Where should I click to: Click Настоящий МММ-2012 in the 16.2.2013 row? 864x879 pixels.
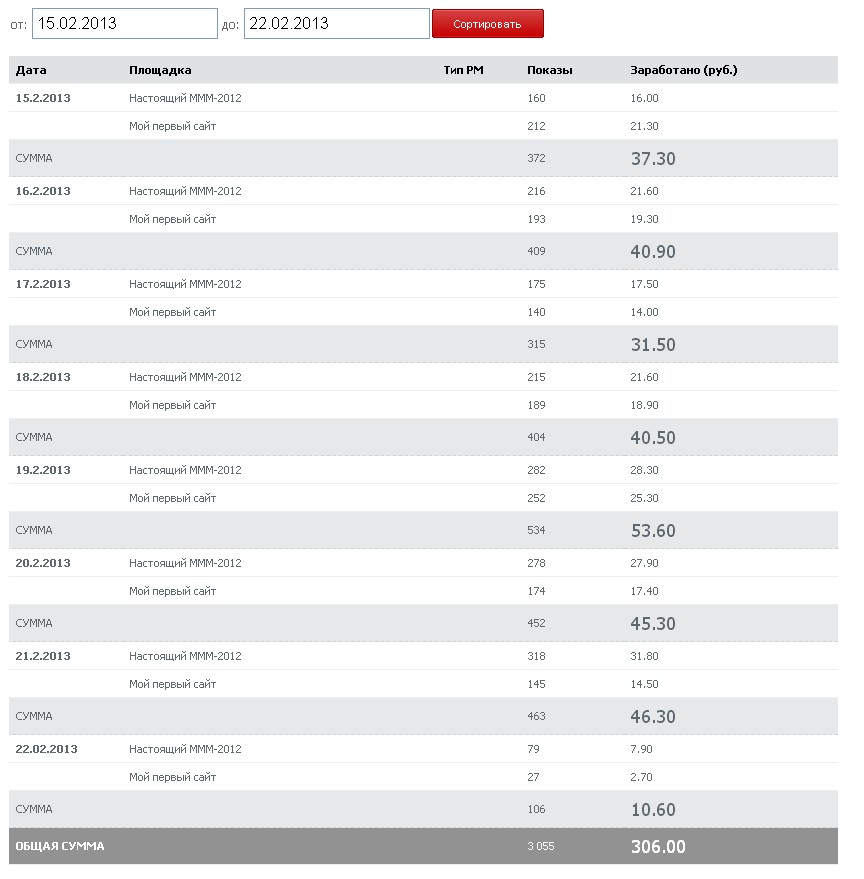185,191
